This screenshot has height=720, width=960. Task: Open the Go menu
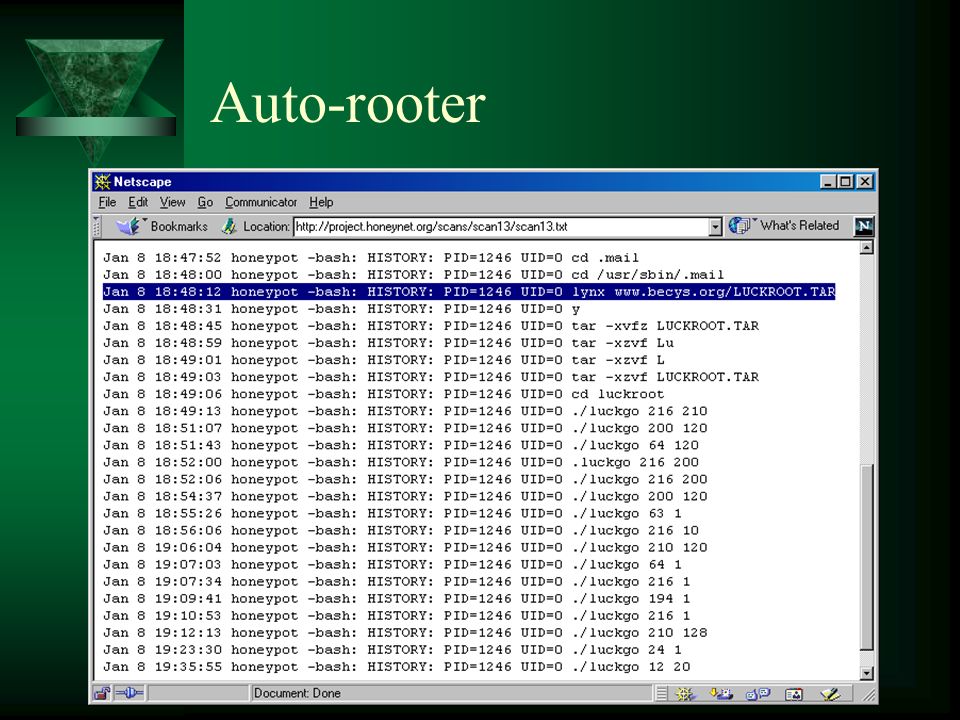(204, 202)
